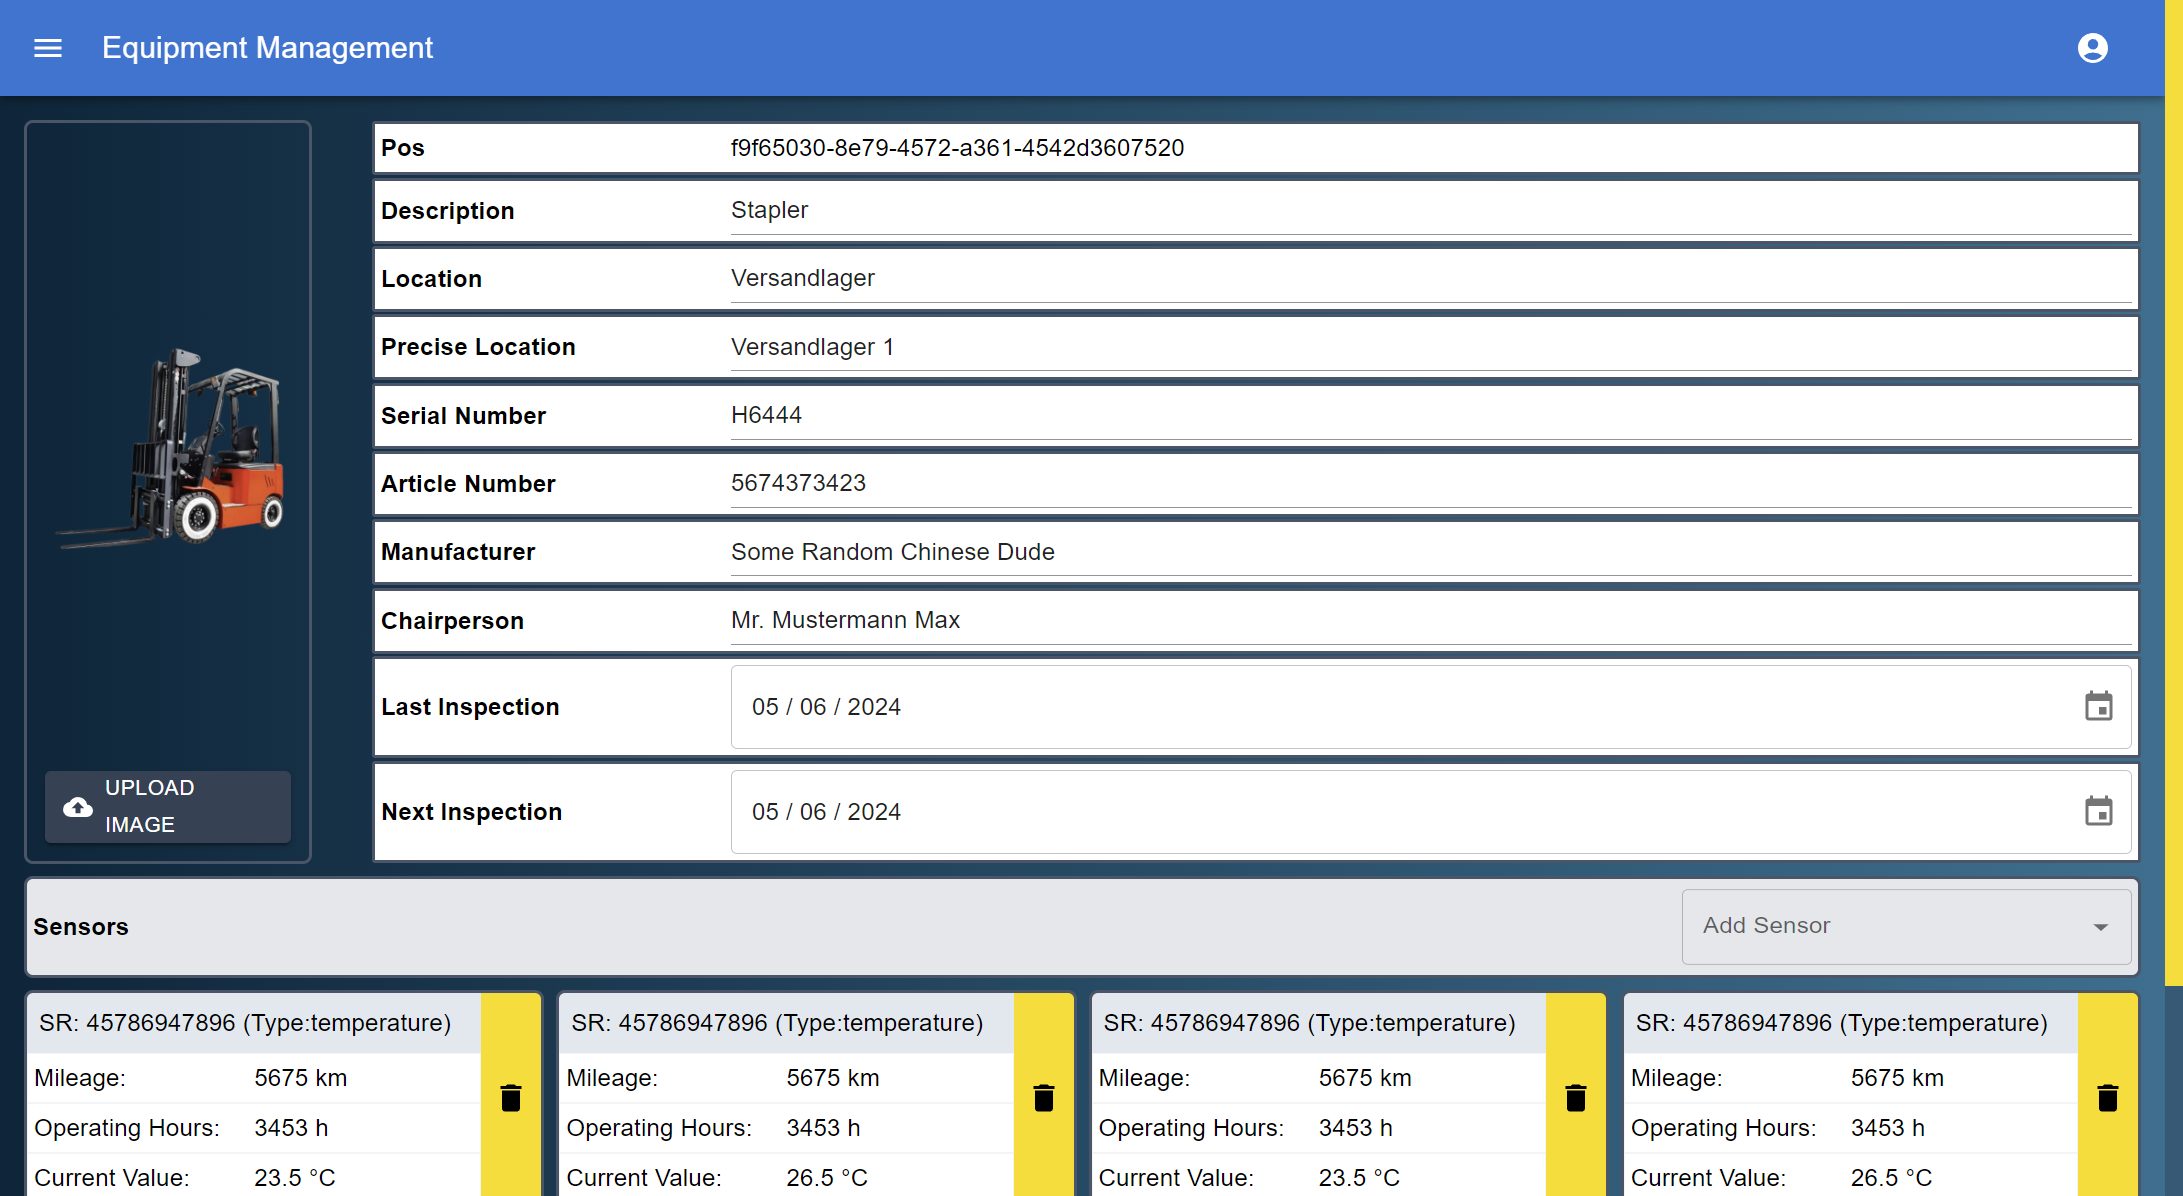Screen dimensions: 2183x1196
Task: Click the Serial Number row label
Action: point(463,416)
